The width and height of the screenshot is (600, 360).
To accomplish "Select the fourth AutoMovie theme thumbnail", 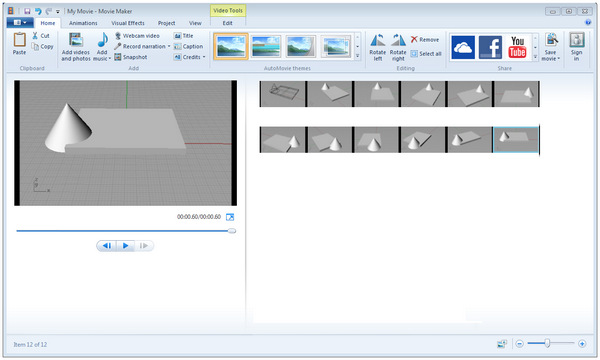I will (x=336, y=46).
